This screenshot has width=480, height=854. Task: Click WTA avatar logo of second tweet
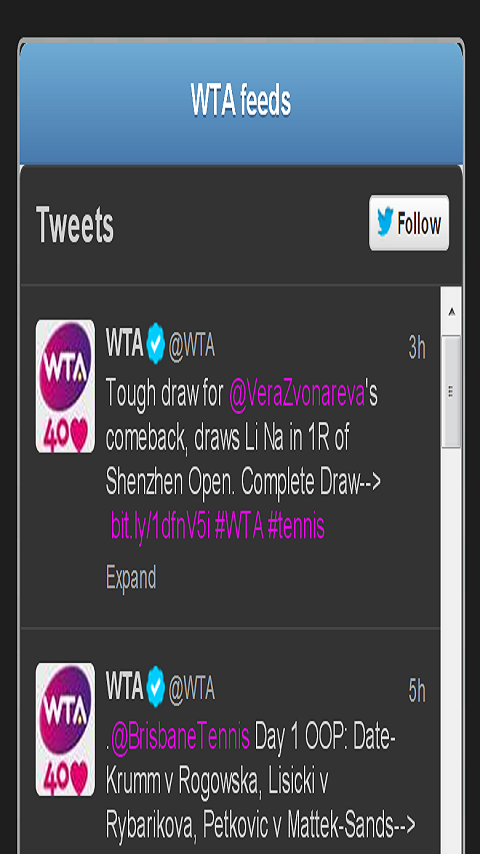click(65, 729)
